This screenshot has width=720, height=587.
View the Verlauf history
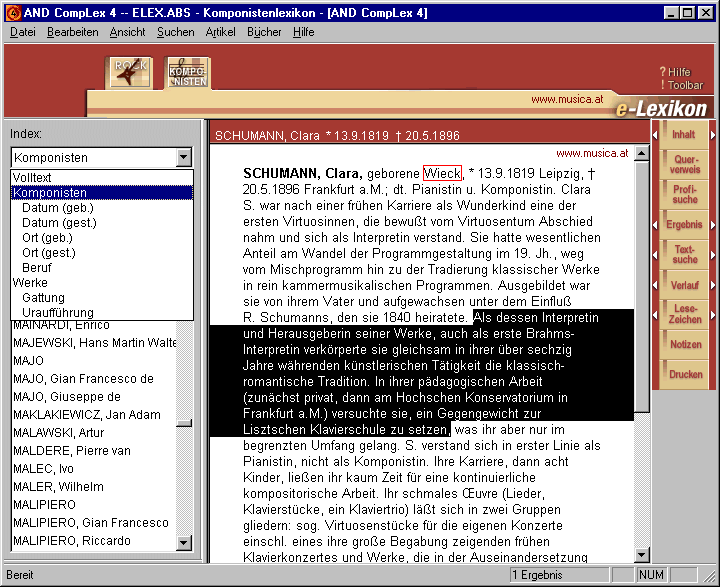(x=685, y=284)
